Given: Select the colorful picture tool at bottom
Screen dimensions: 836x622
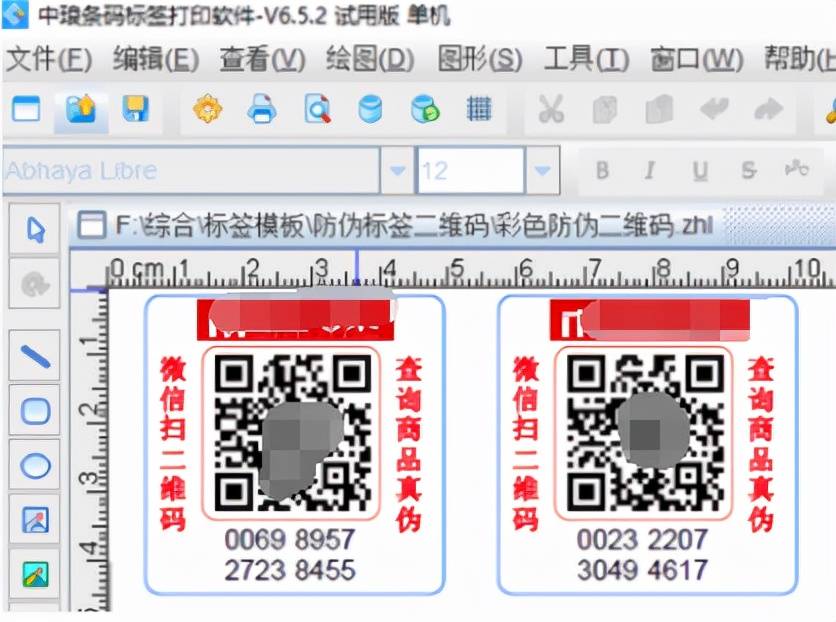Looking at the screenshot, I should point(35,574).
